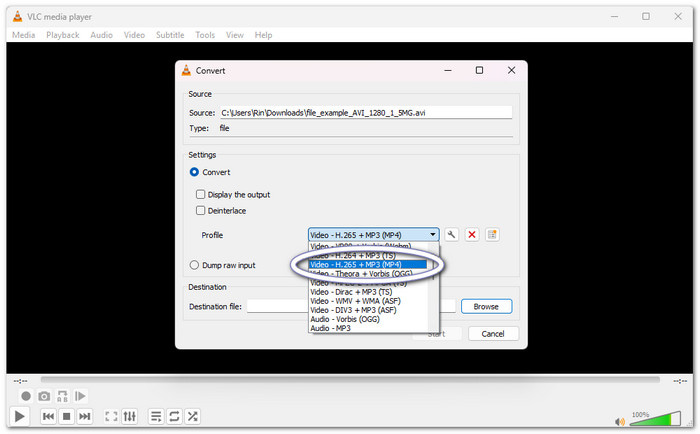The image size is (700, 434).
Task: Stop playback with the stop button
Action: 67,416
